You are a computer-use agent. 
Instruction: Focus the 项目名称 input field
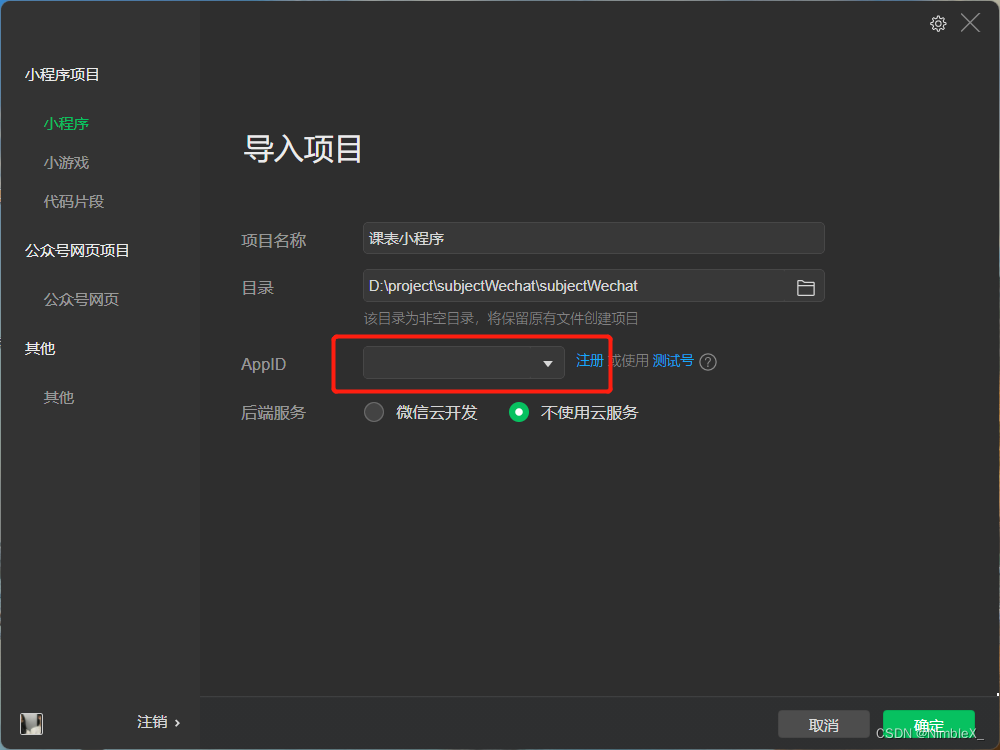[593, 239]
